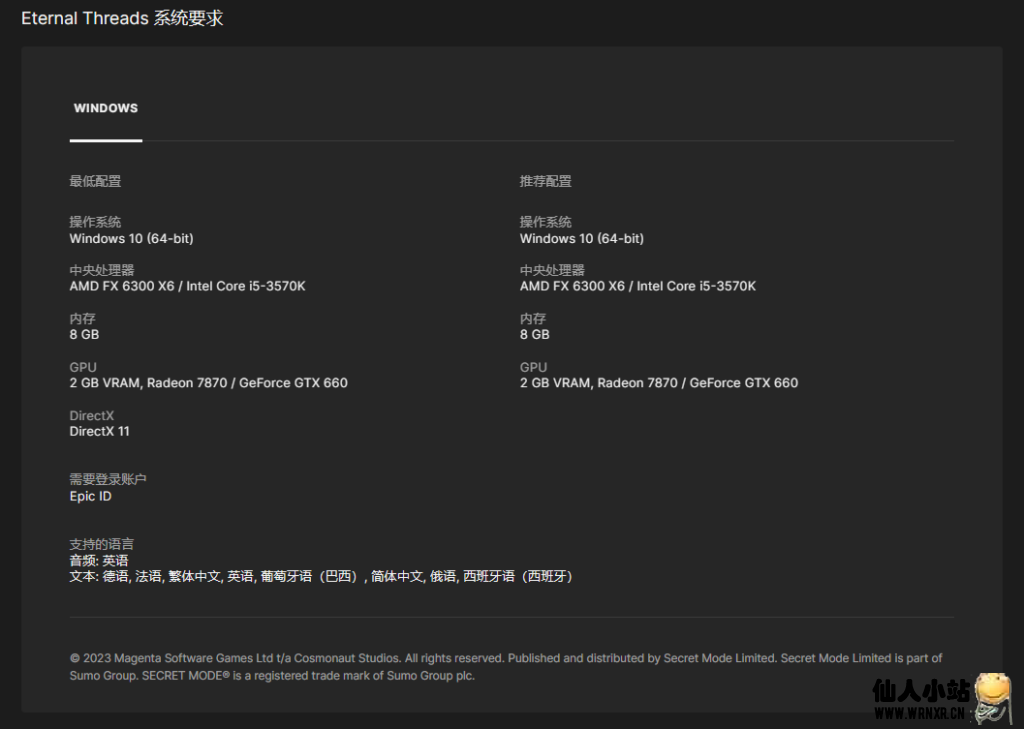
Task: Click Windows 10 (64-bit) under 推荐配置
Action: (582, 239)
